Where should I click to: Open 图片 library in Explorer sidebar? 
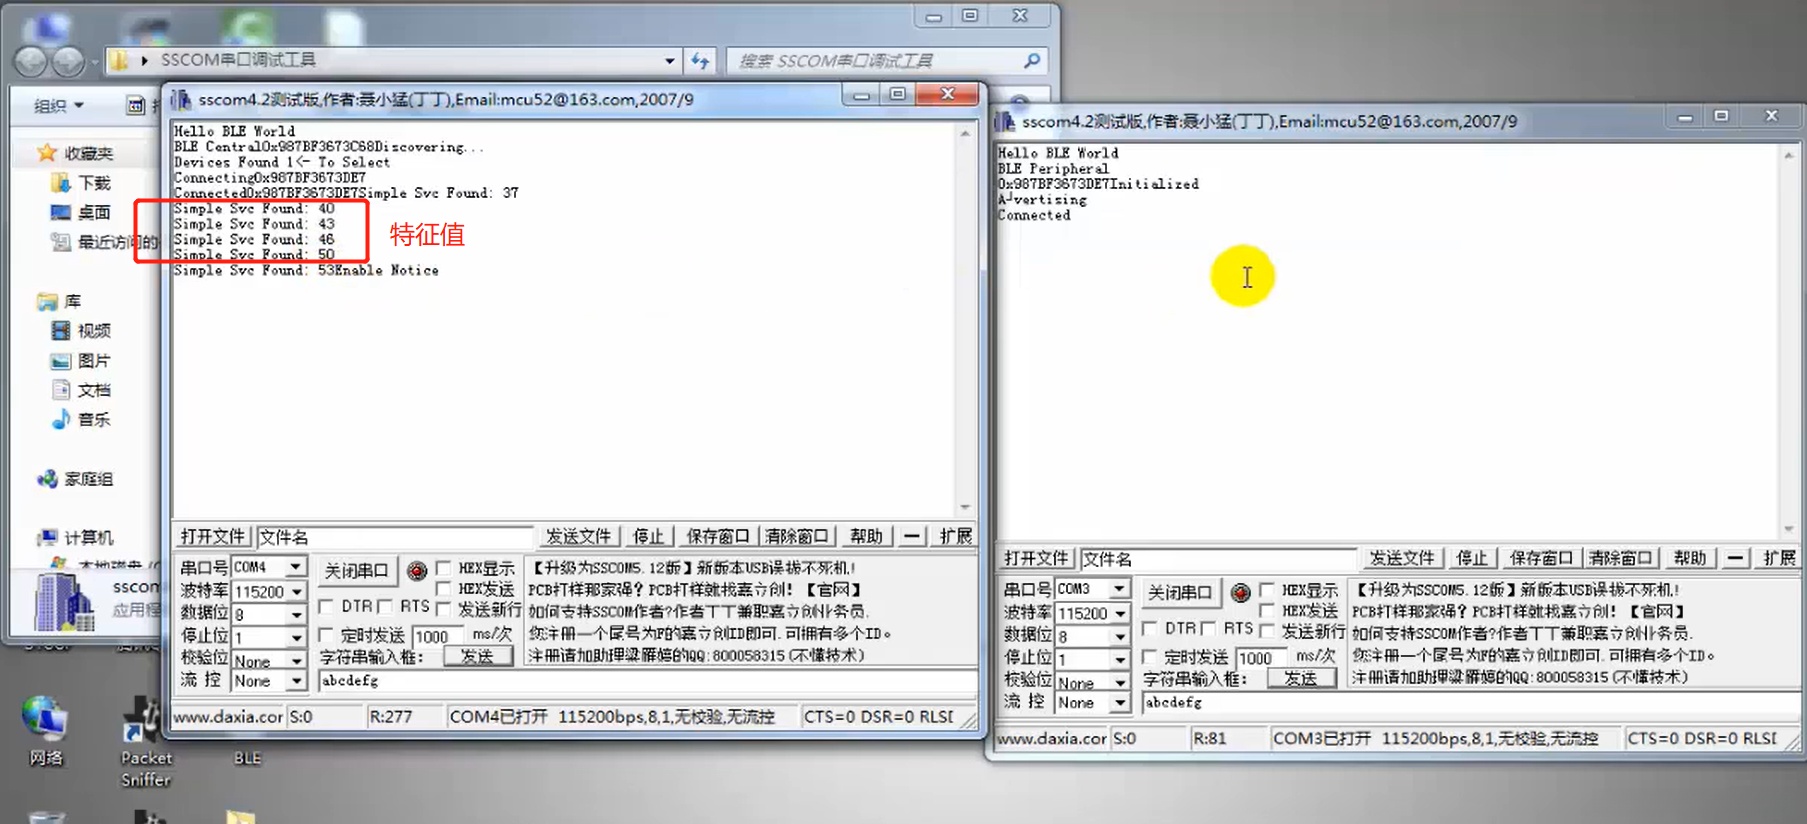(x=81, y=361)
